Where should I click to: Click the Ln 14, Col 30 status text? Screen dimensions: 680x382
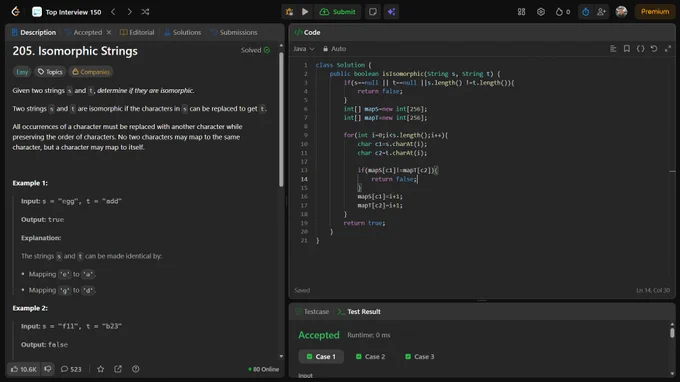(653, 291)
